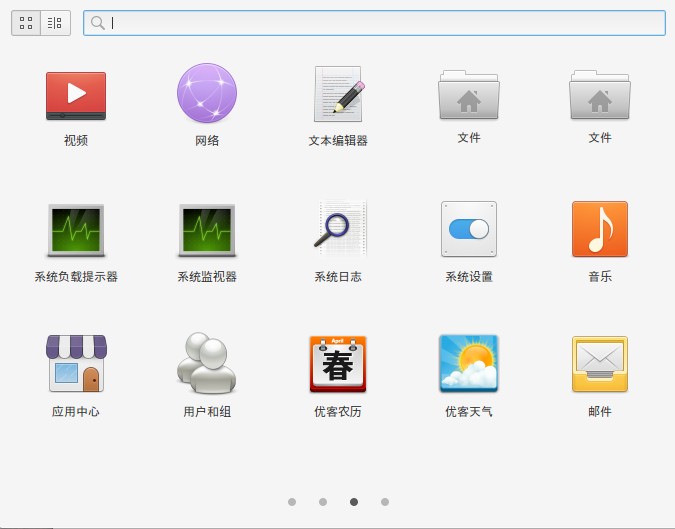Open 用户和组 users and groups
The height and width of the screenshot is (529, 675).
[x=207, y=362]
